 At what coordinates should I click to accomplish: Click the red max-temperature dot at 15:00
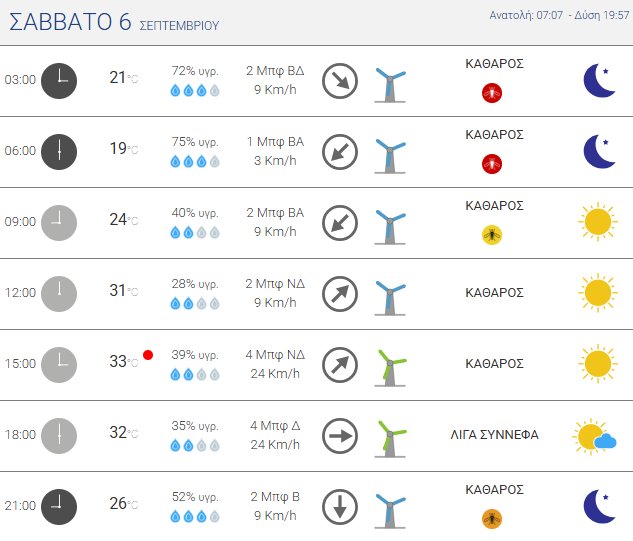coord(148,355)
